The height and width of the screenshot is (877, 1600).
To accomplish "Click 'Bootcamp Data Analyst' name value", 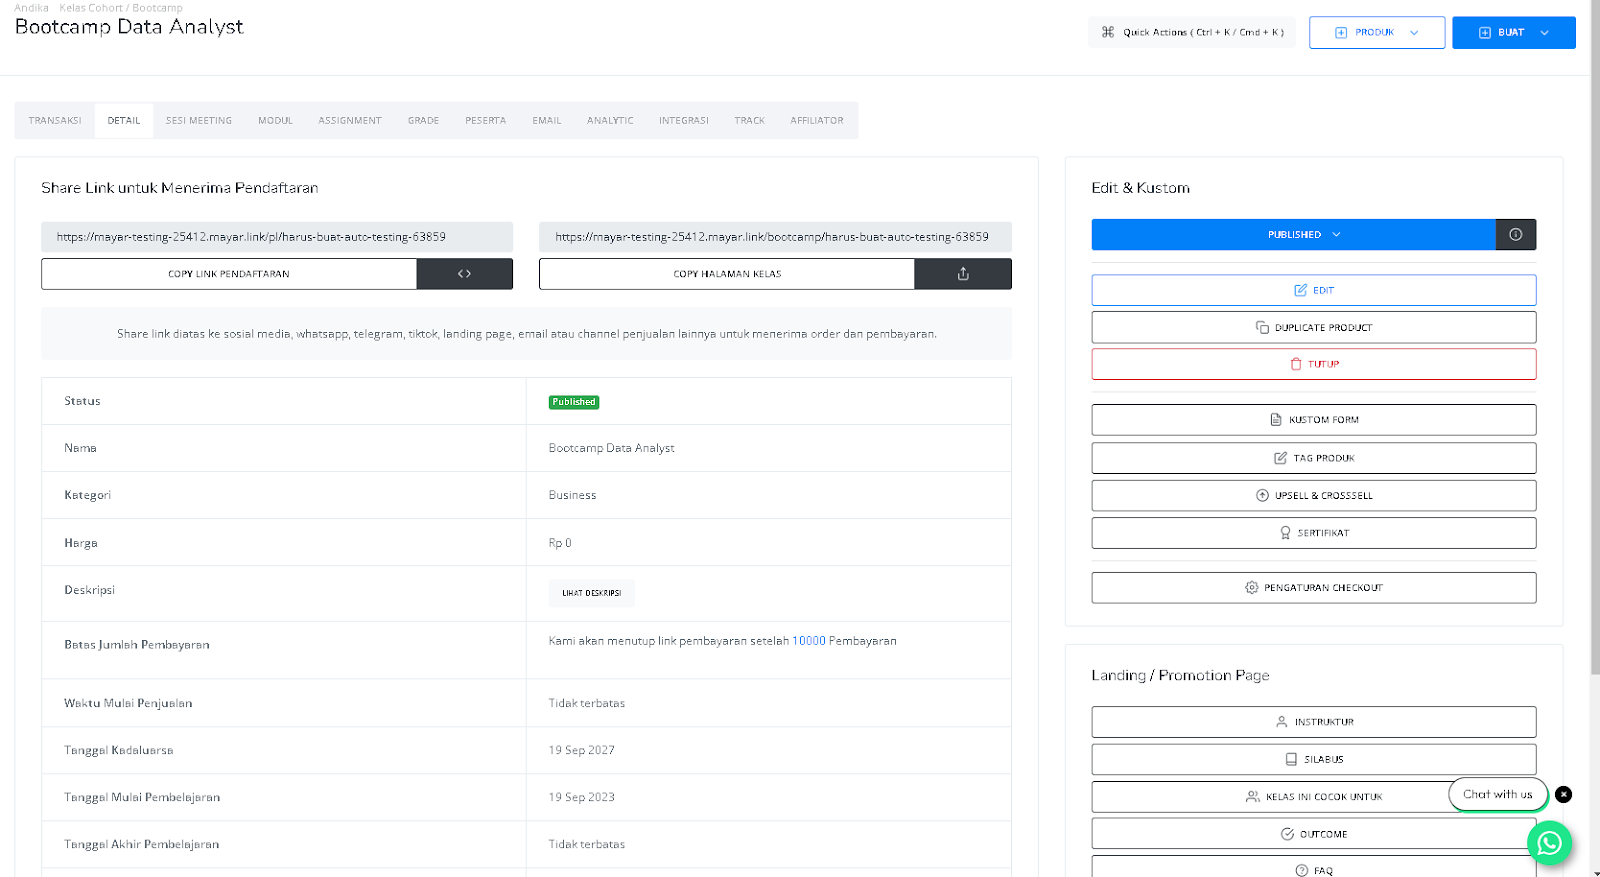I will coord(611,448).
